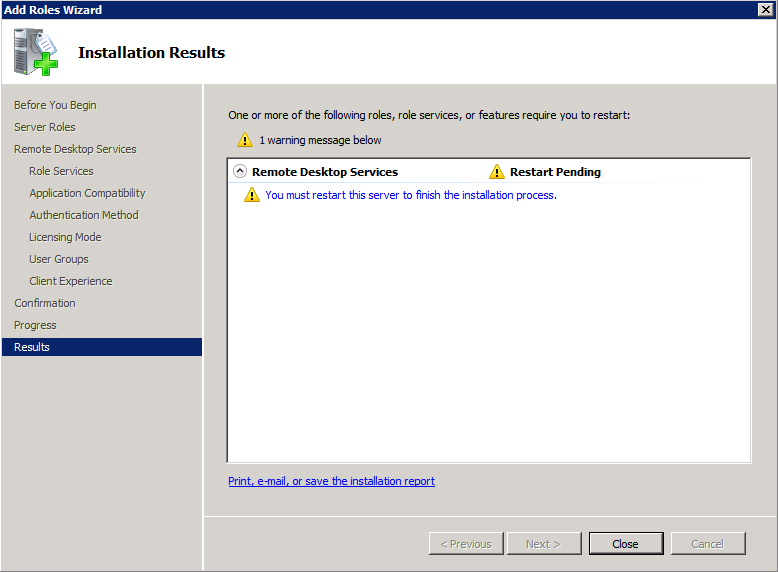
Task: Select the Results step in the sidebar
Action: click(102, 347)
